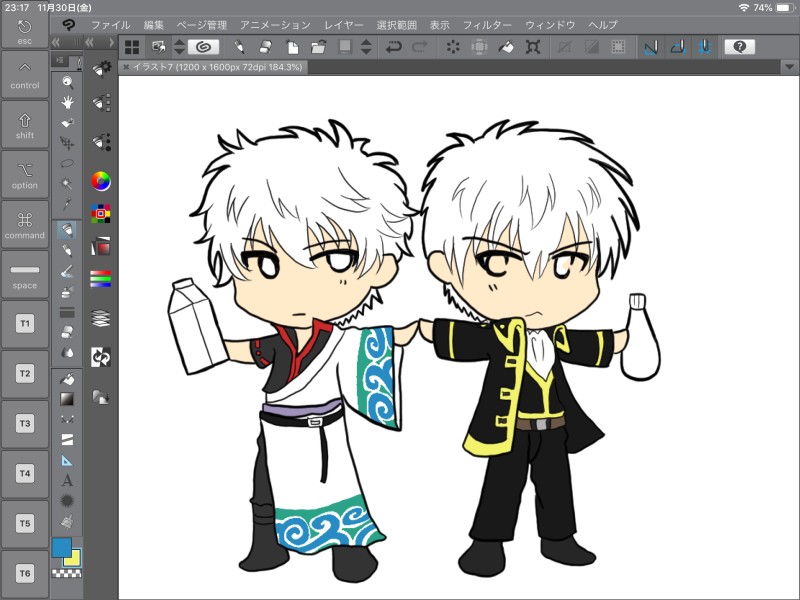This screenshot has height=600, width=800.
Task: Select the Eraser tool in tool palette
Action: coord(67,332)
